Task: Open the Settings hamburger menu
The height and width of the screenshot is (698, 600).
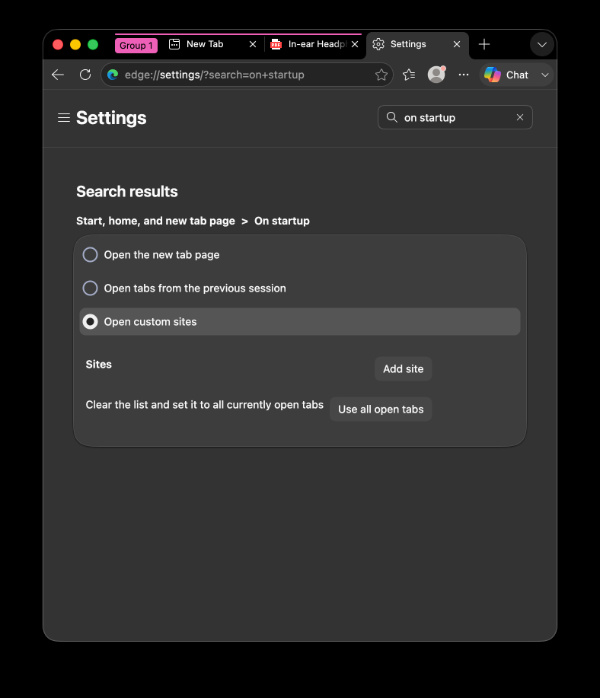Action: (x=64, y=118)
